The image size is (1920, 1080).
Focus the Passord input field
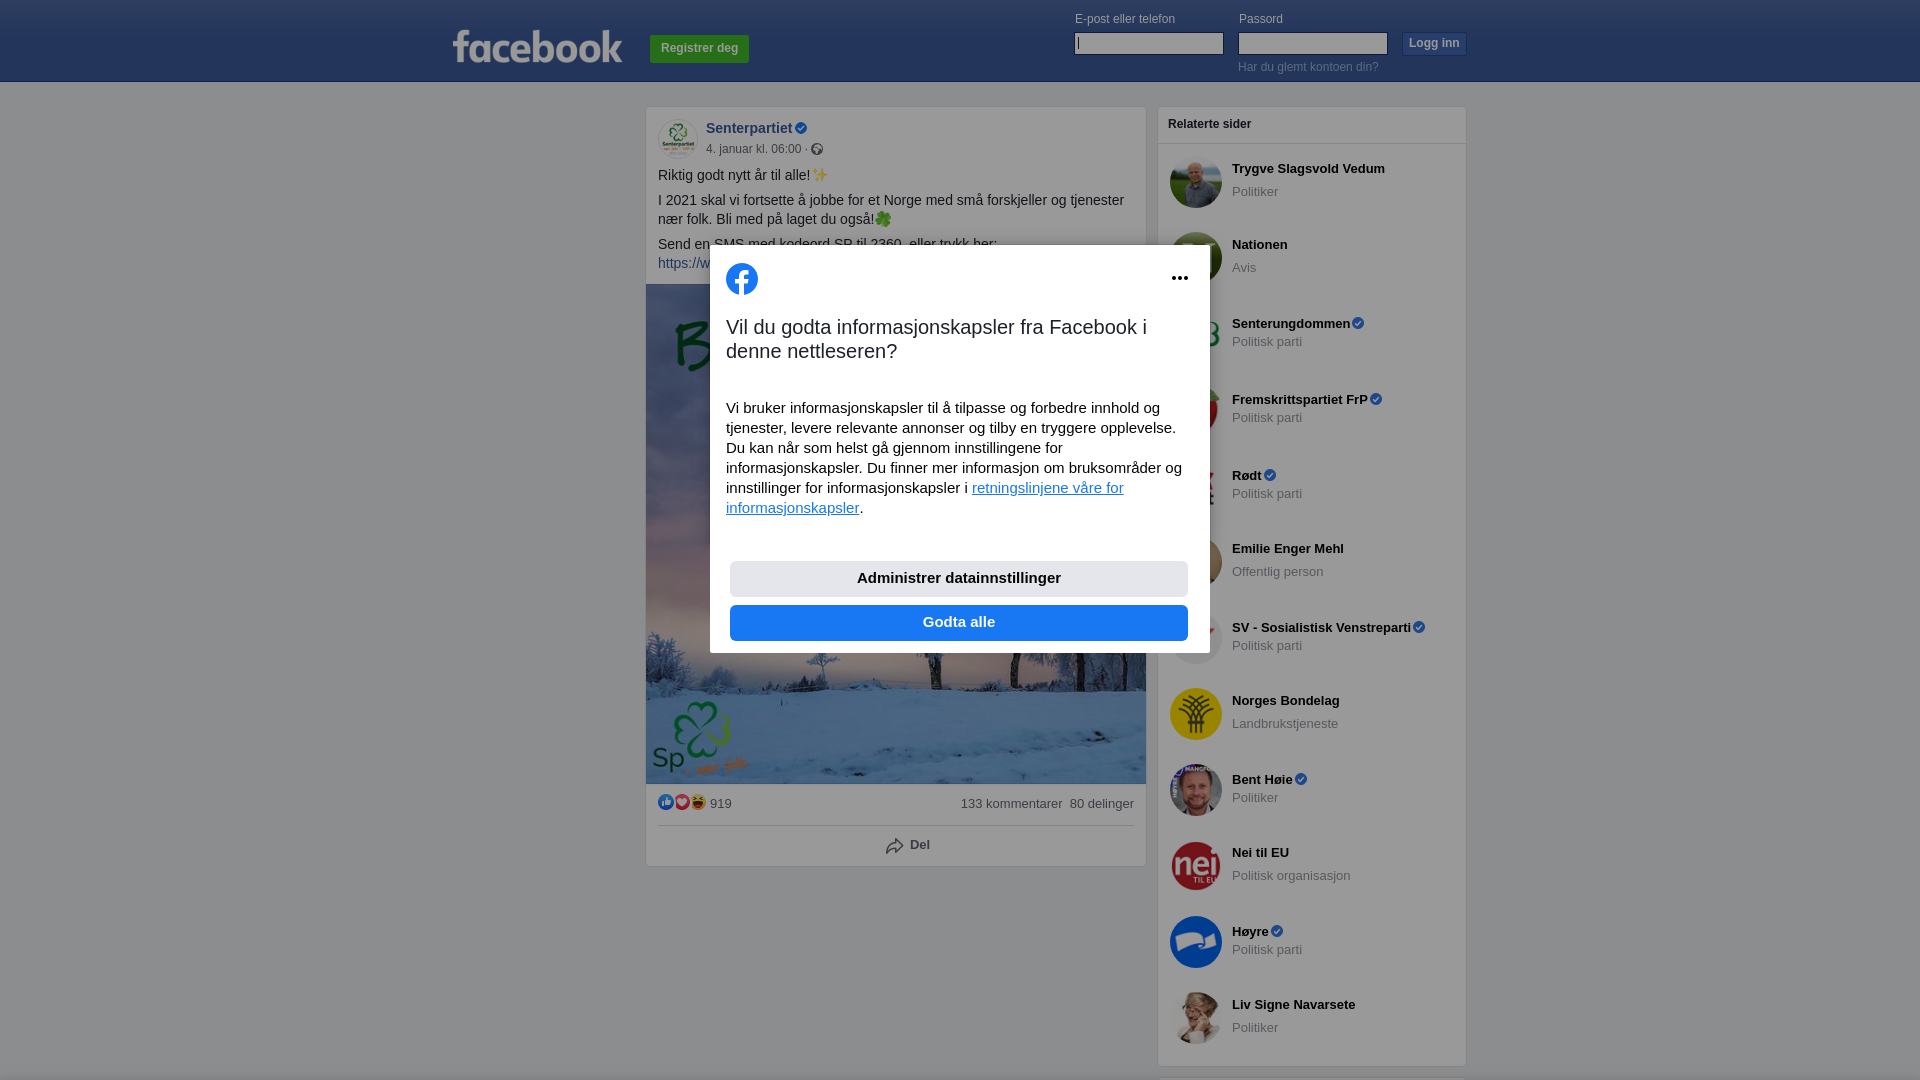[x=1313, y=43]
